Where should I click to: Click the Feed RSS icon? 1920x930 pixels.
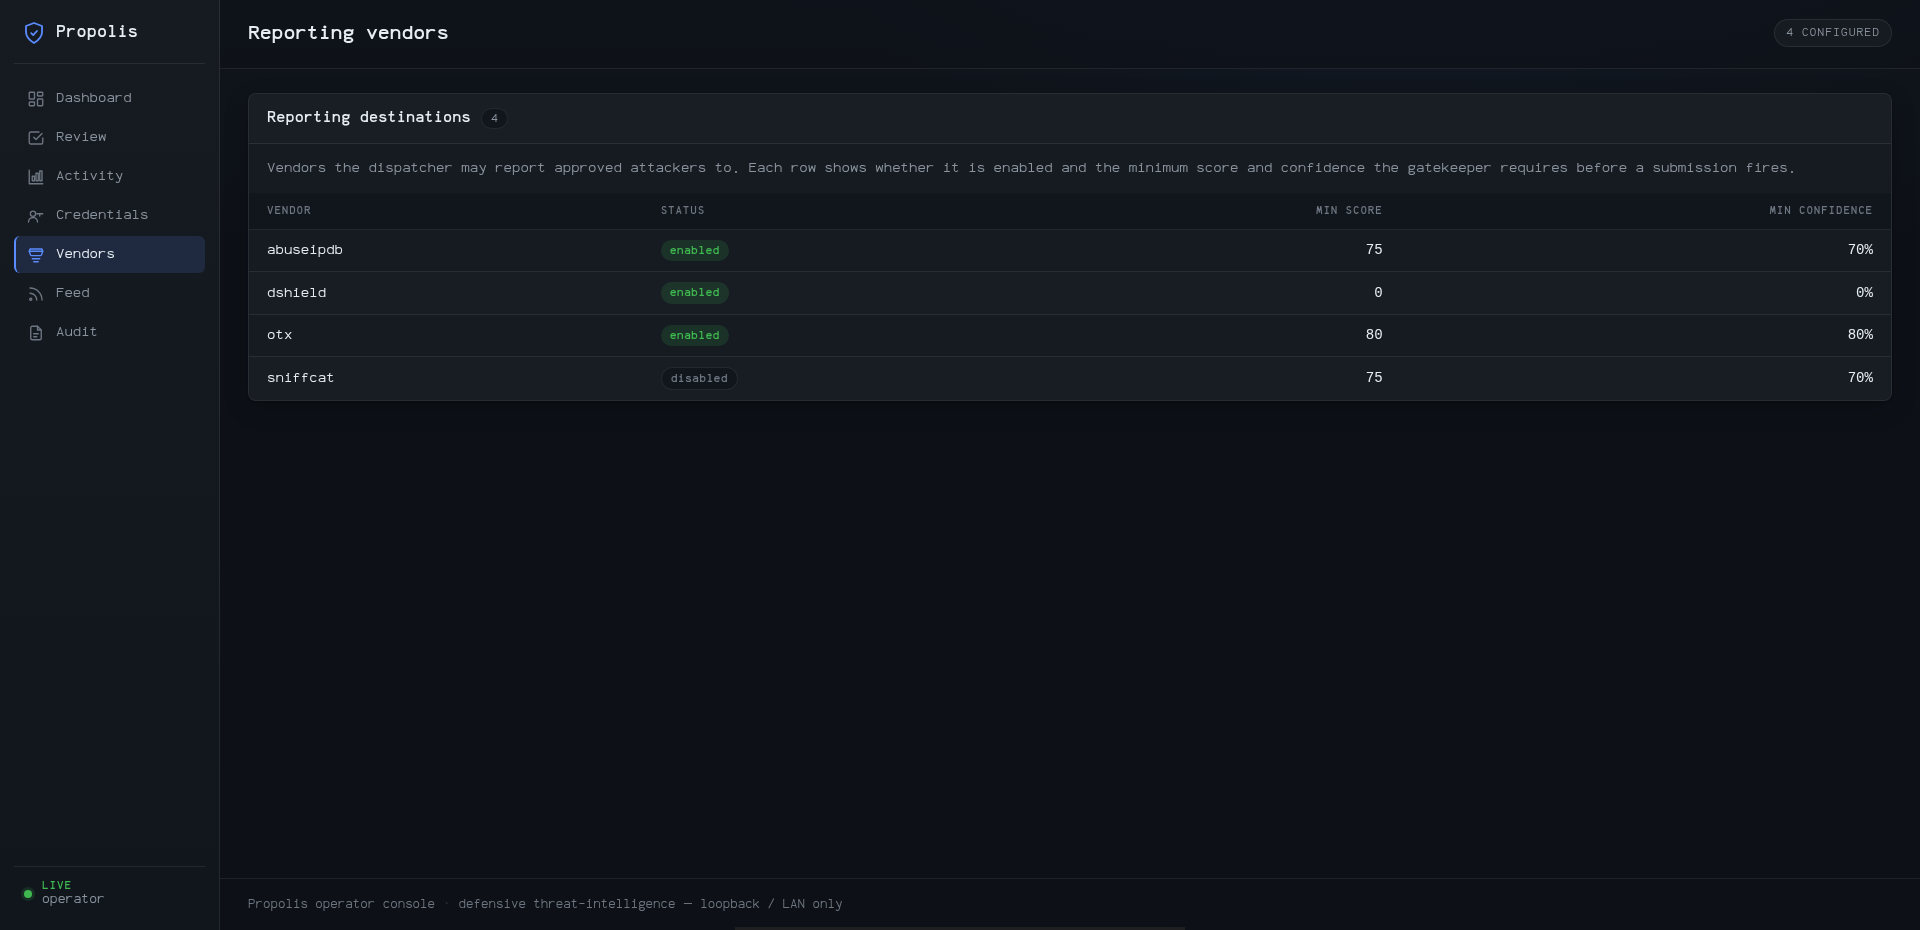(x=36, y=294)
